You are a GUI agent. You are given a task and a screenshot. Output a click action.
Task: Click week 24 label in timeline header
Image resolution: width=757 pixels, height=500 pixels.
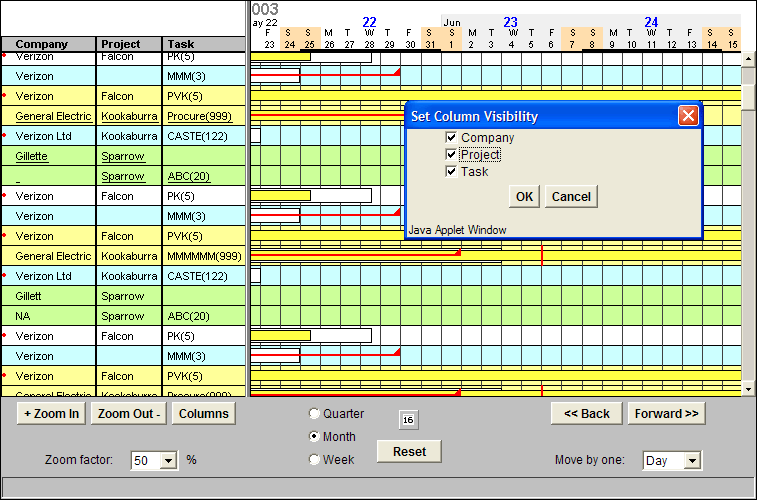[651, 22]
